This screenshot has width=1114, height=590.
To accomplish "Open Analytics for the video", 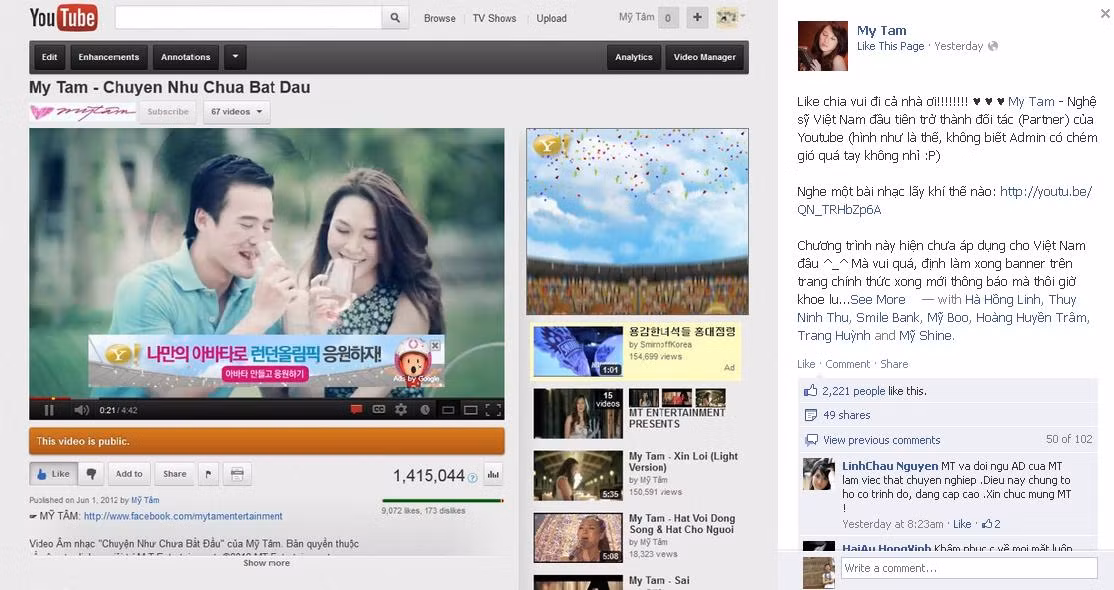I will click(634, 57).
